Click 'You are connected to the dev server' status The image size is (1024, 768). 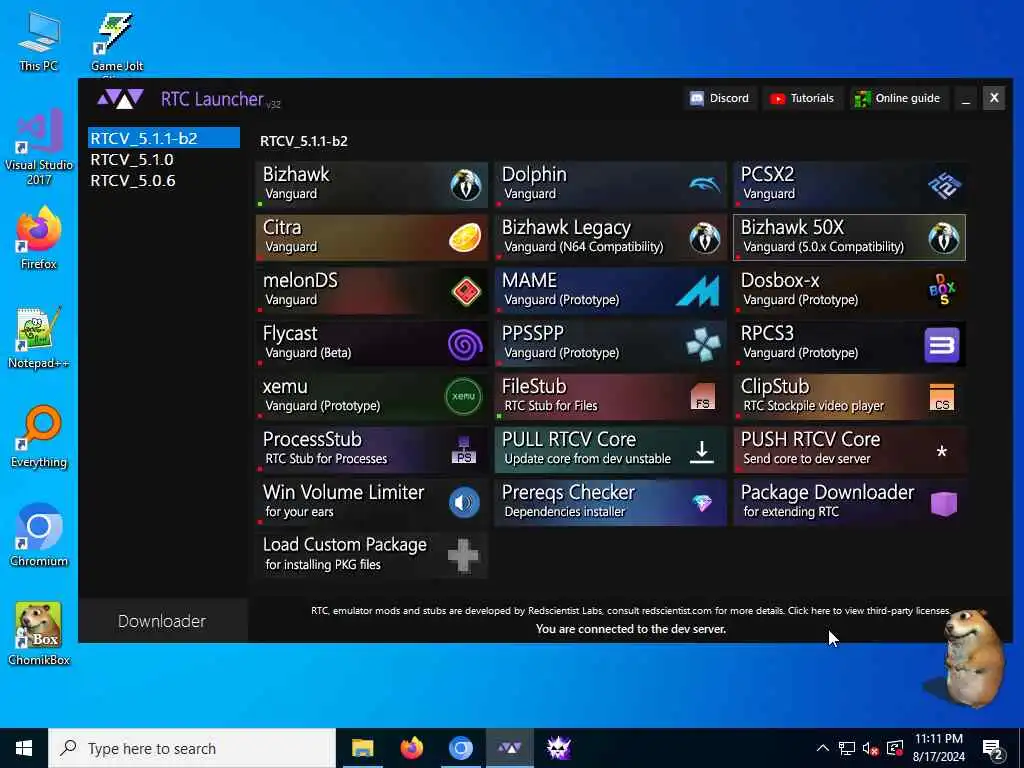click(631, 629)
